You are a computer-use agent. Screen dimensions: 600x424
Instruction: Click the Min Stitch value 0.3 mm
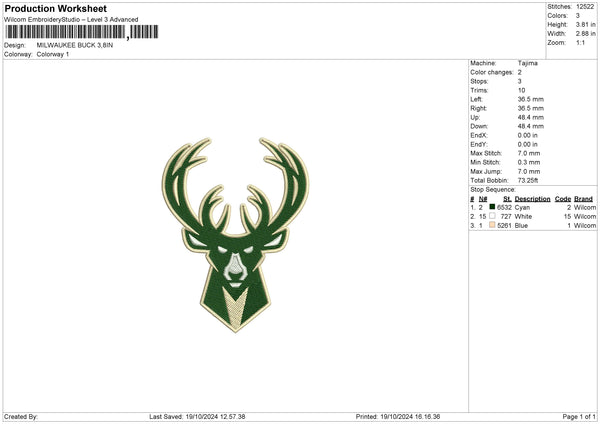529,162
